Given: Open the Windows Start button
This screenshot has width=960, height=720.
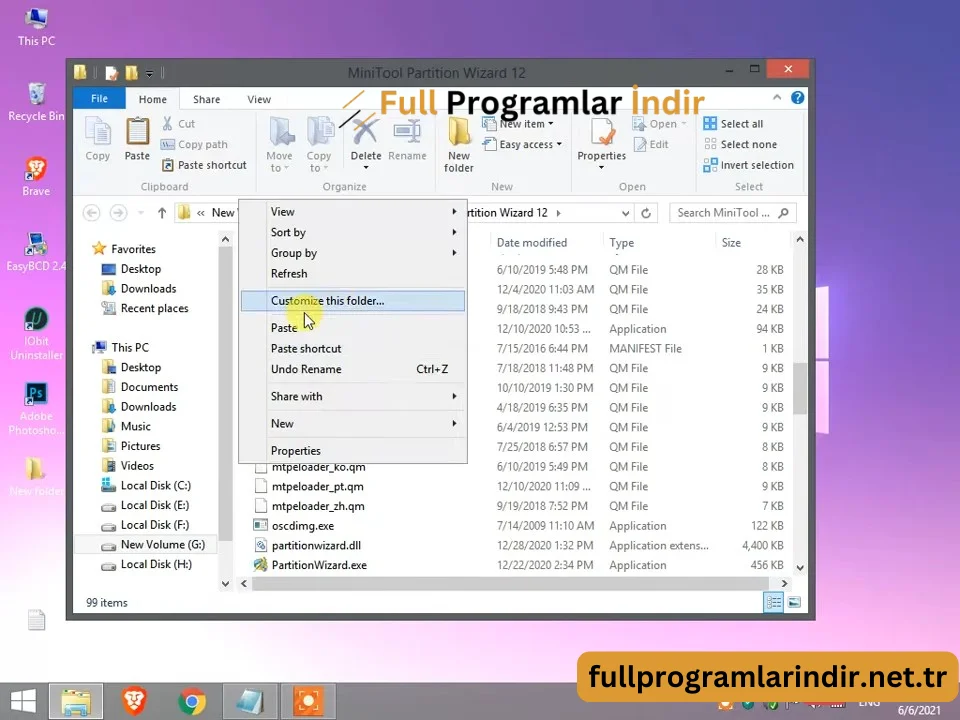Looking at the screenshot, I should [x=23, y=702].
